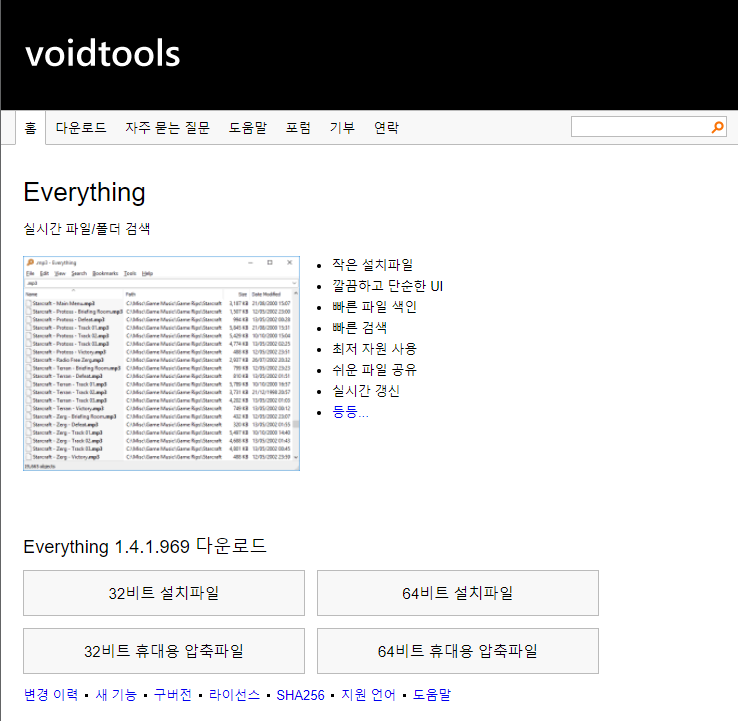Screen dimensions: 738x721
Task: Click the 깔끔하고 단순한 UI bullet text
Action: [387, 286]
